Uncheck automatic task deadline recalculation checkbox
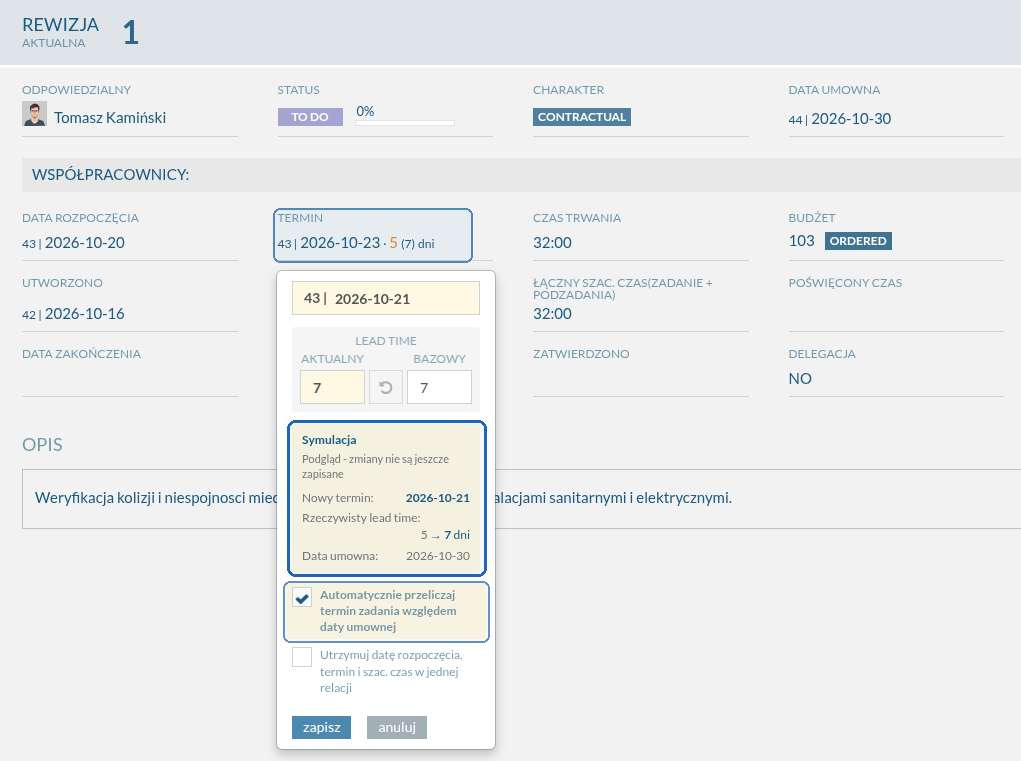Screen dimensions: 1021x761 pos(302,598)
